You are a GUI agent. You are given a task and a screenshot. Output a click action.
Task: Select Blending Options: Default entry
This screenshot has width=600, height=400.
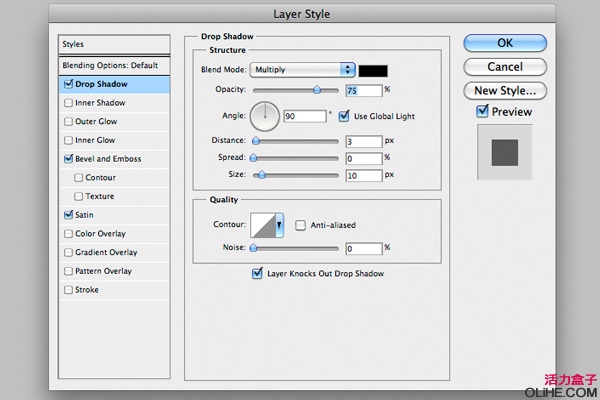pos(114,65)
